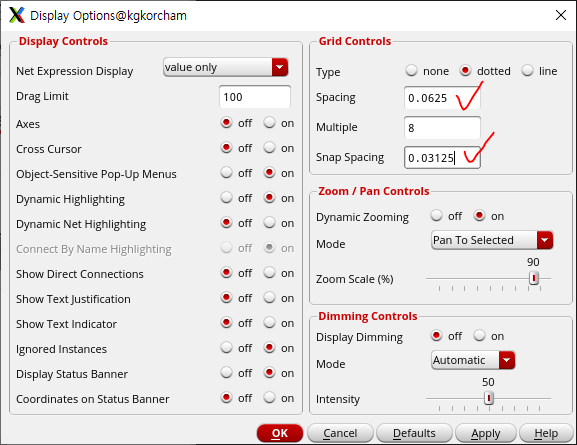
Task: Turn Show Direct Connections on
Action: pos(269,273)
